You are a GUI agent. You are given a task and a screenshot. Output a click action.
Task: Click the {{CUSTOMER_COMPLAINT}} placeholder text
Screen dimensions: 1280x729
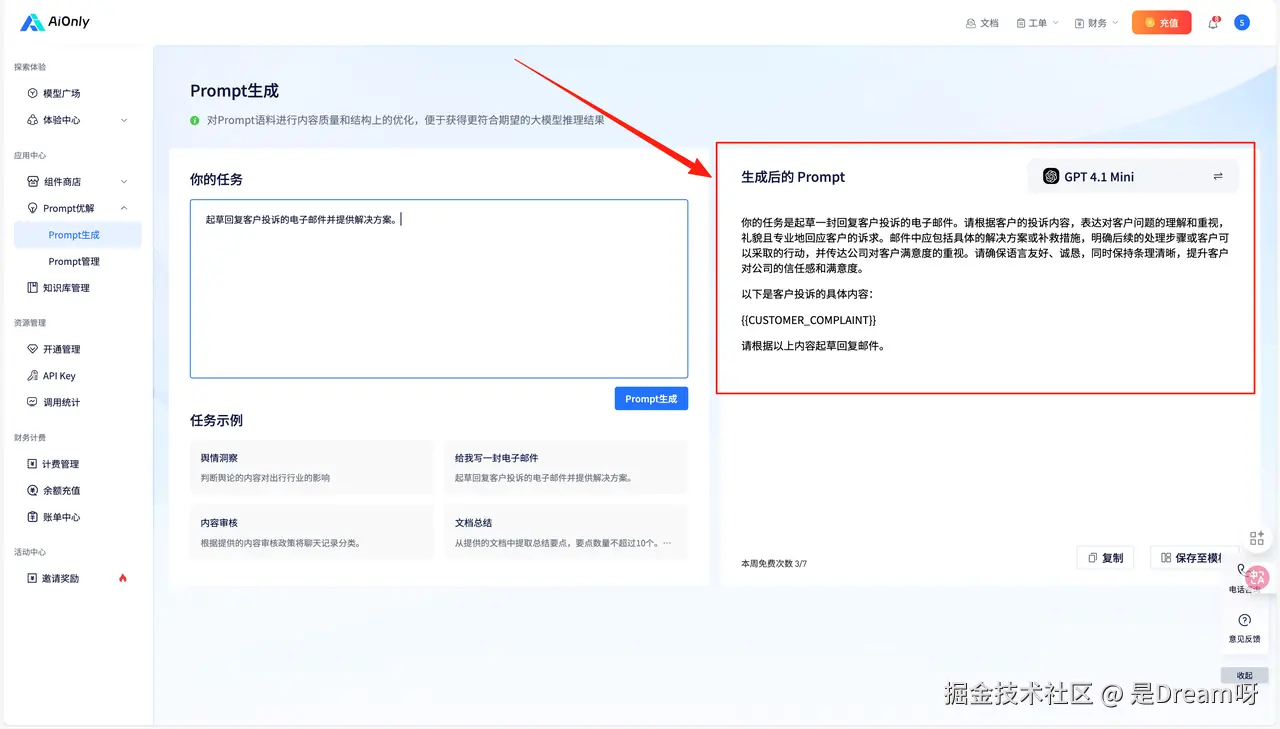[x=808, y=320]
